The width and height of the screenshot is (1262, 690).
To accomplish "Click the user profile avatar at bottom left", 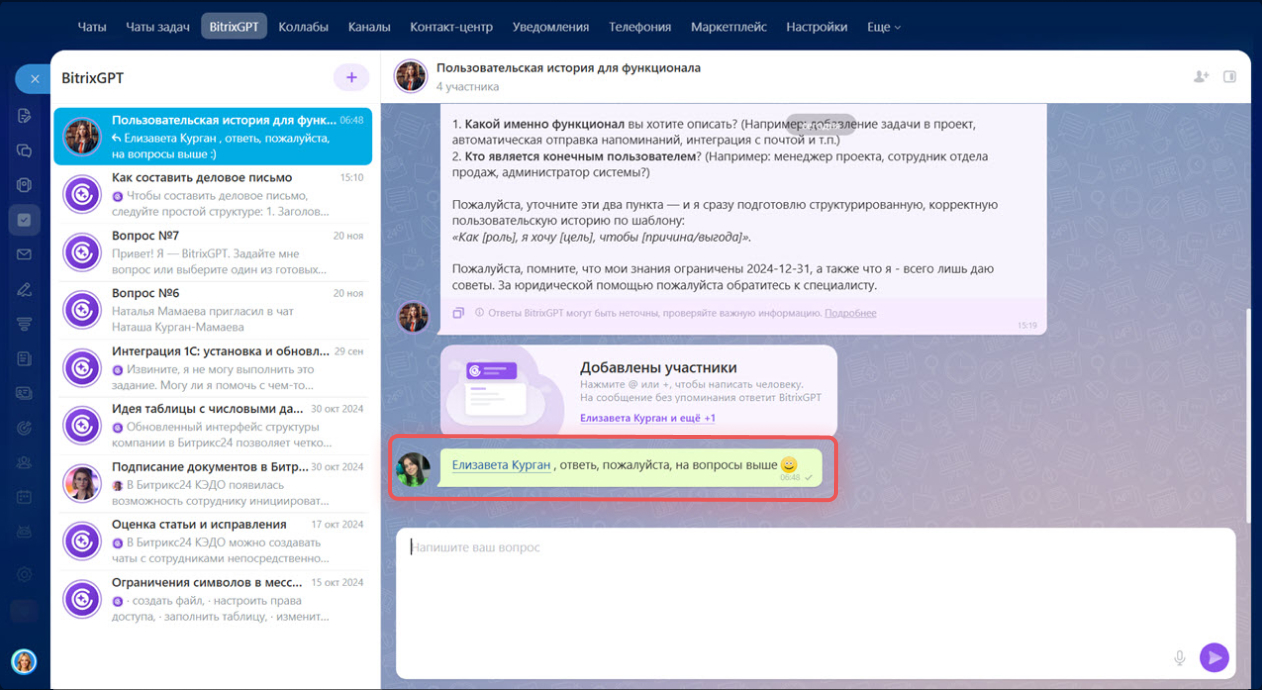I will (24, 661).
